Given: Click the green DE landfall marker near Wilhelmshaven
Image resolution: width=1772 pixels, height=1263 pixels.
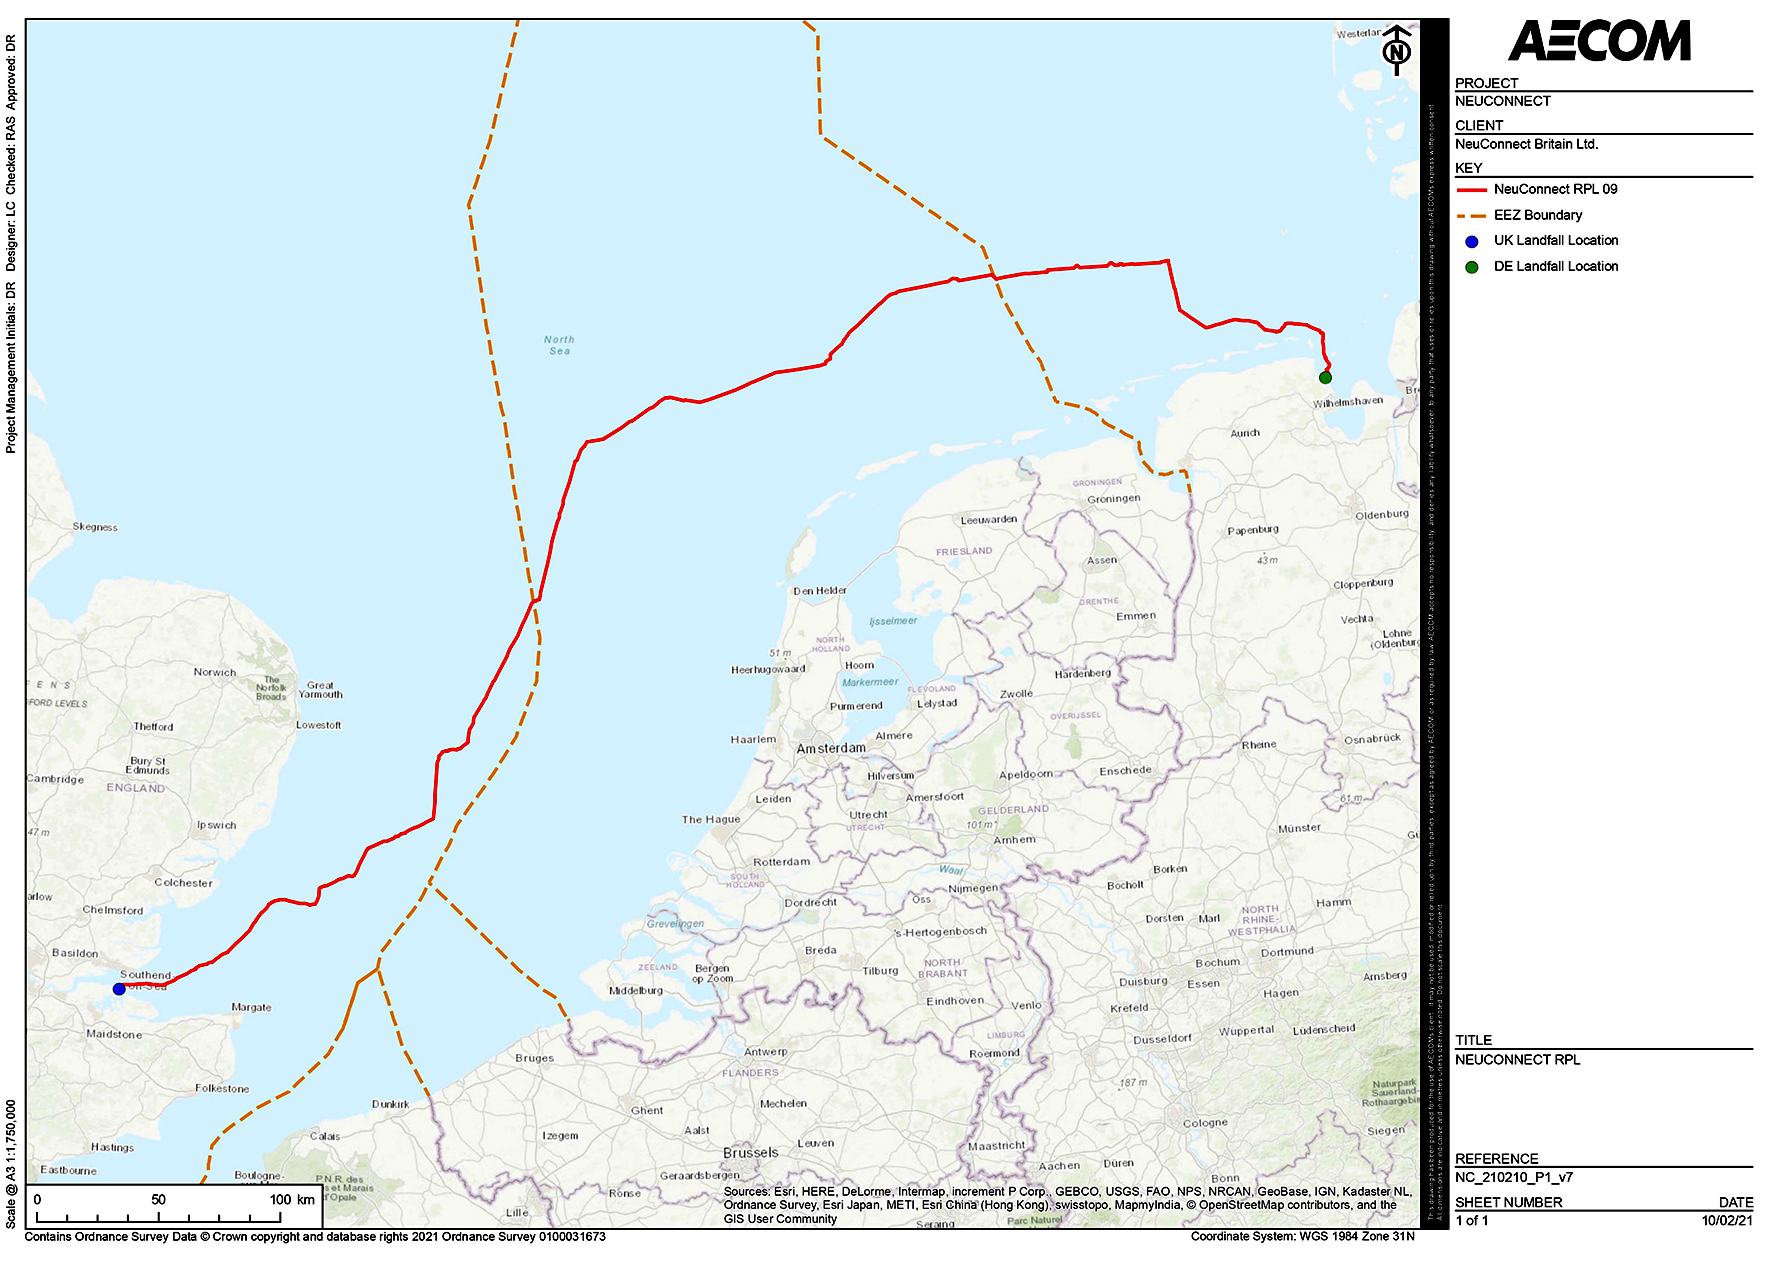Looking at the screenshot, I should [1325, 377].
